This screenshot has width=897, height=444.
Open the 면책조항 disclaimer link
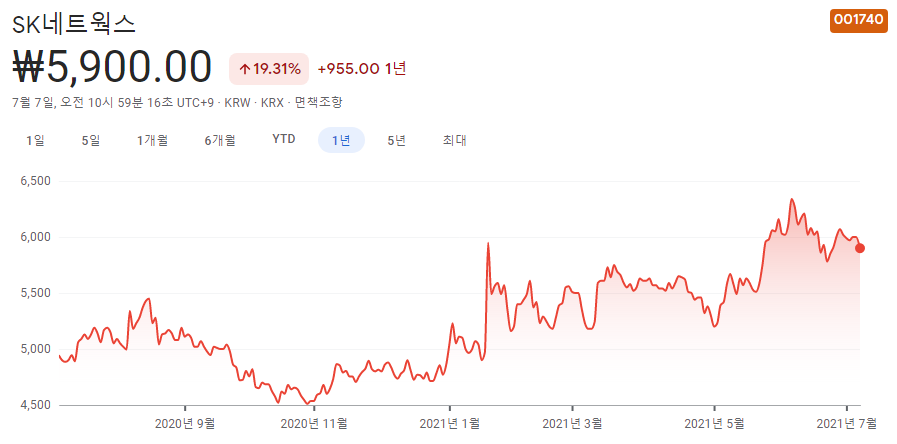click(318, 103)
